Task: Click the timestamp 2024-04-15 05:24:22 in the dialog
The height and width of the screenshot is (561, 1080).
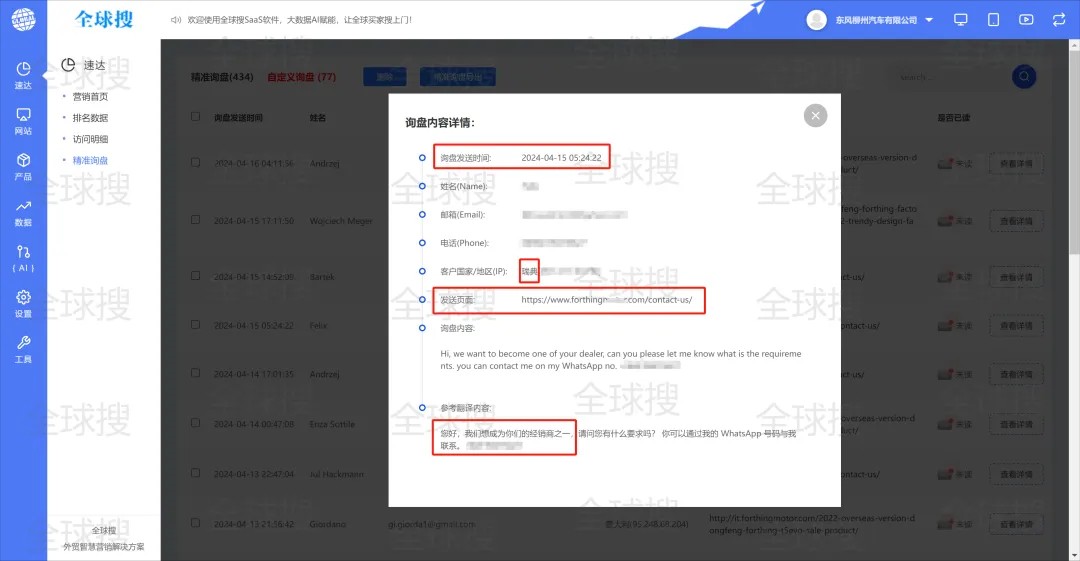Action: 561,158
